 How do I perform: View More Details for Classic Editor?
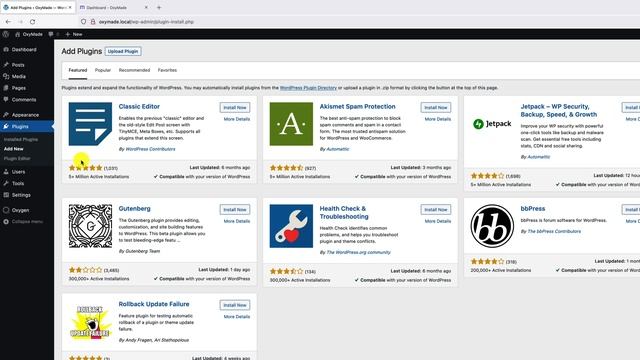pos(237,119)
